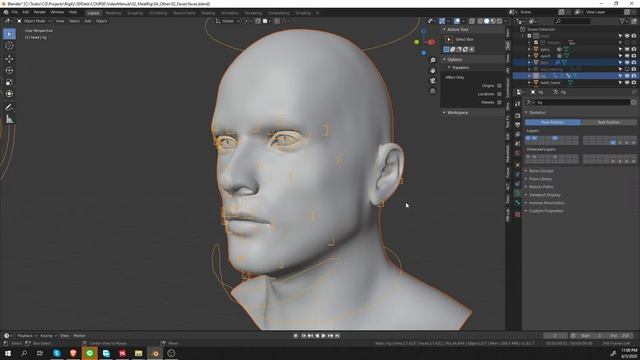640x360 pixels.
Task: Hide the teeth_lower object with eye icon
Action: pyautogui.click(x=627, y=83)
